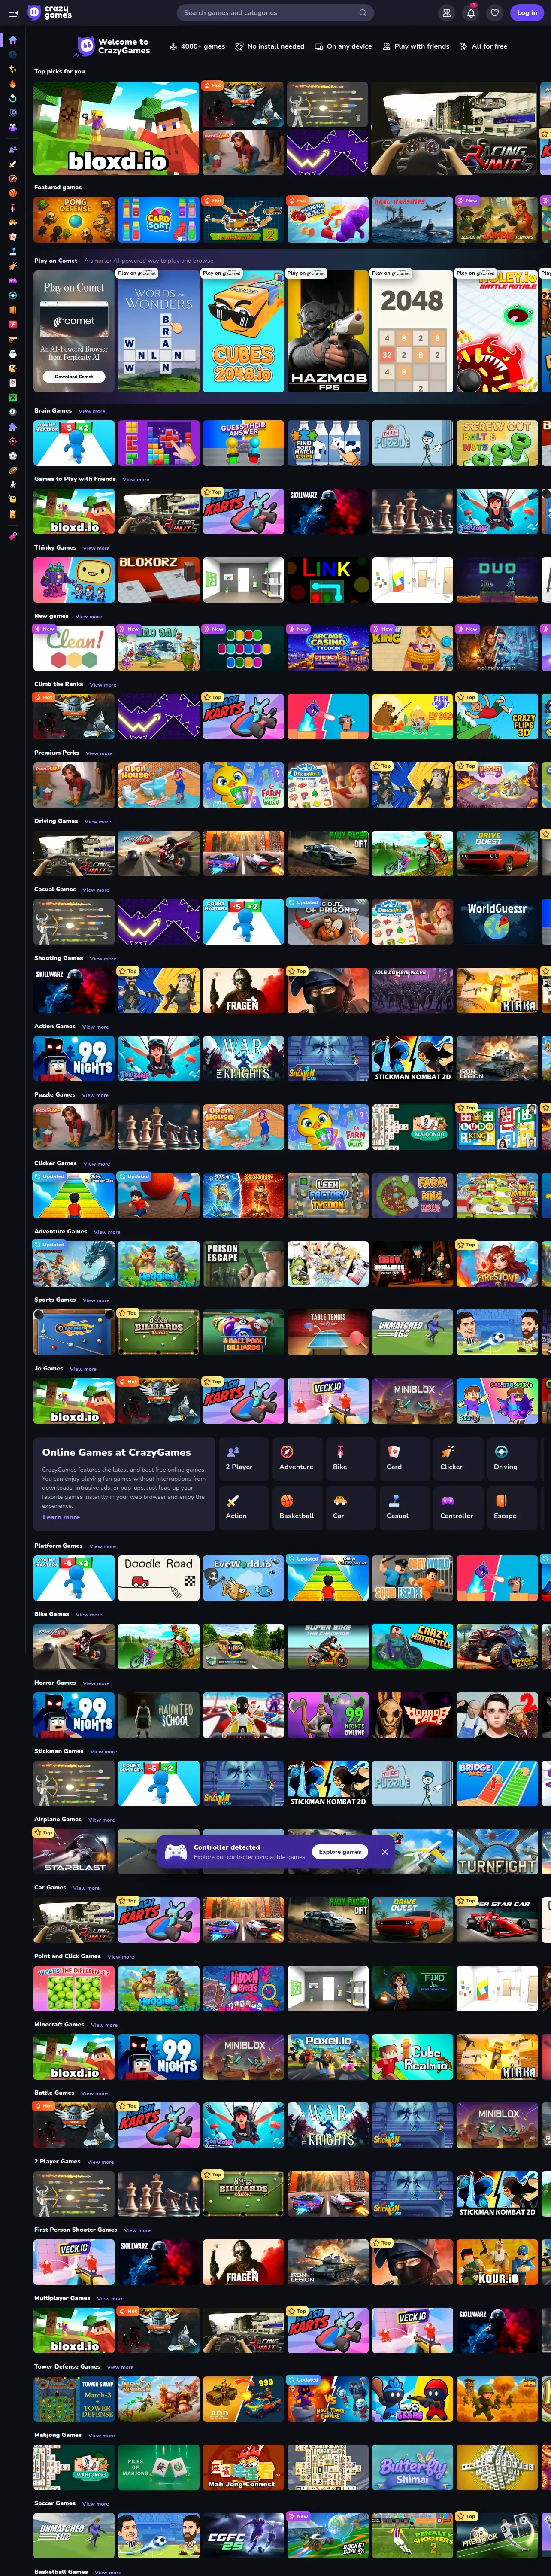Click View more beside Thinky Games
This screenshot has width=551, height=2576.
96,548
